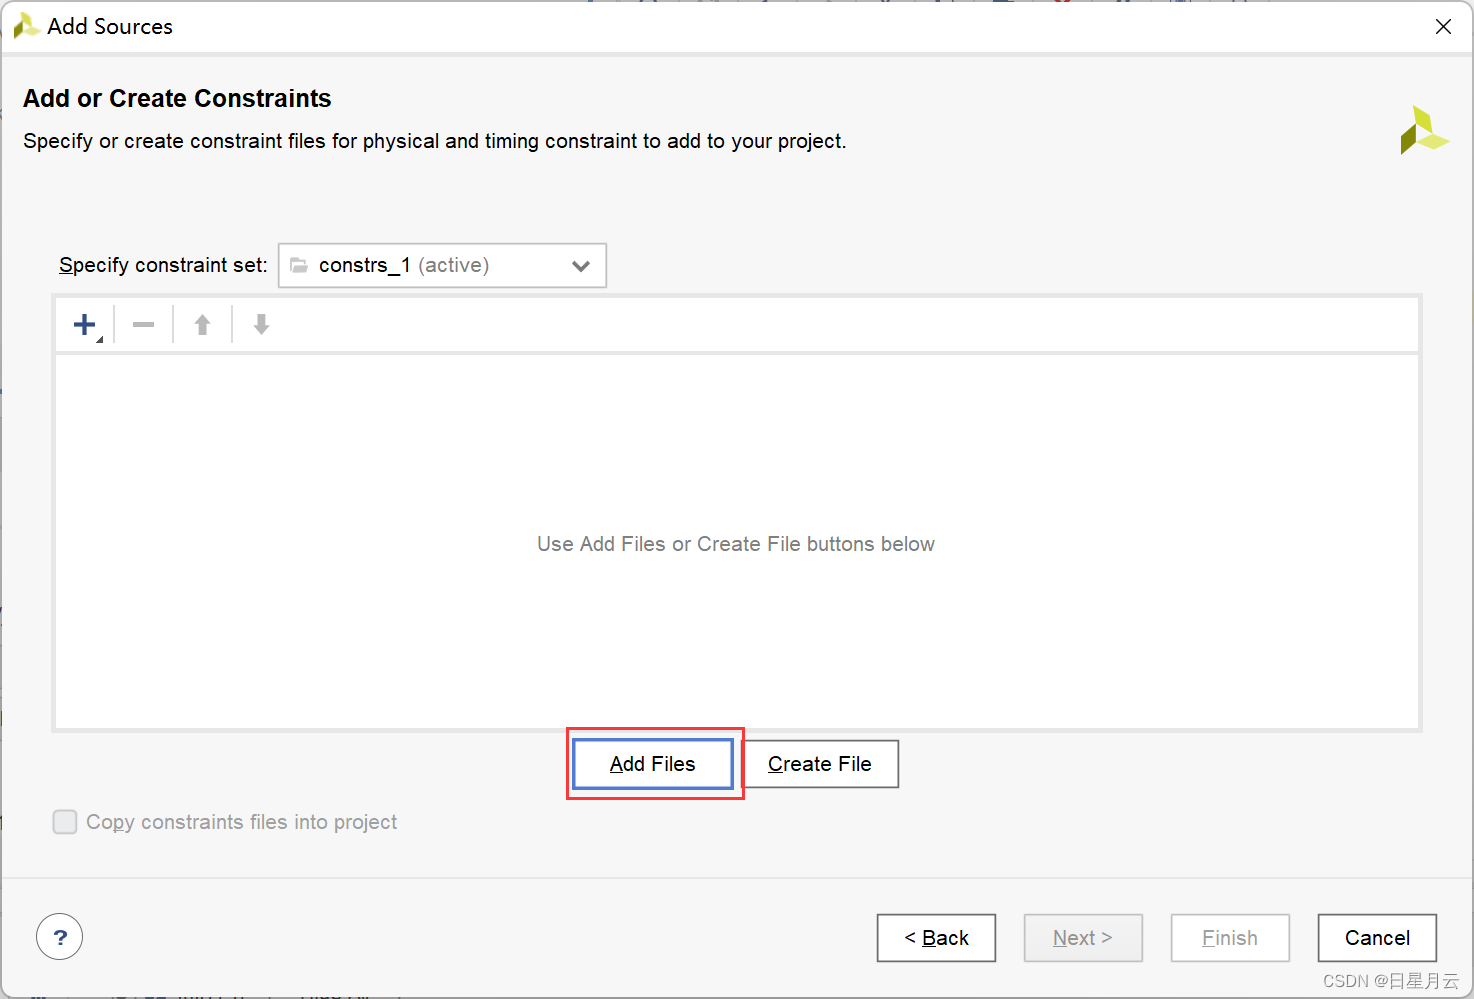This screenshot has height=999, width=1474.
Task: Close the Add Sources dialog window
Action: pyautogui.click(x=1442, y=27)
